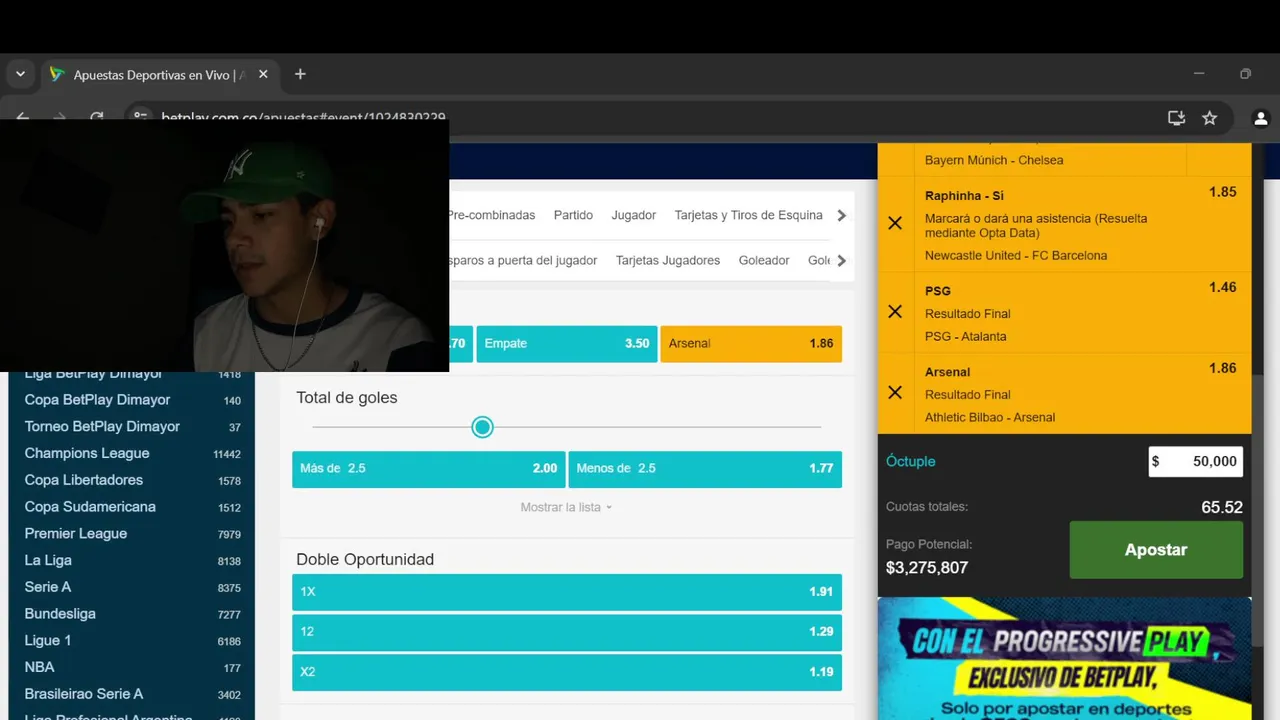This screenshot has height=720, width=1280.
Task: Open disparos a puerta del jugador tab
Action: pyautogui.click(x=523, y=260)
